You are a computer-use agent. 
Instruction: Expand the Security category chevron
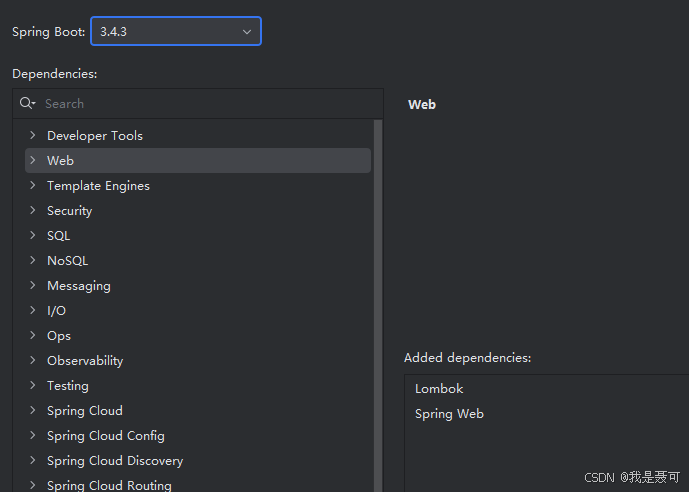pyautogui.click(x=33, y=210)
